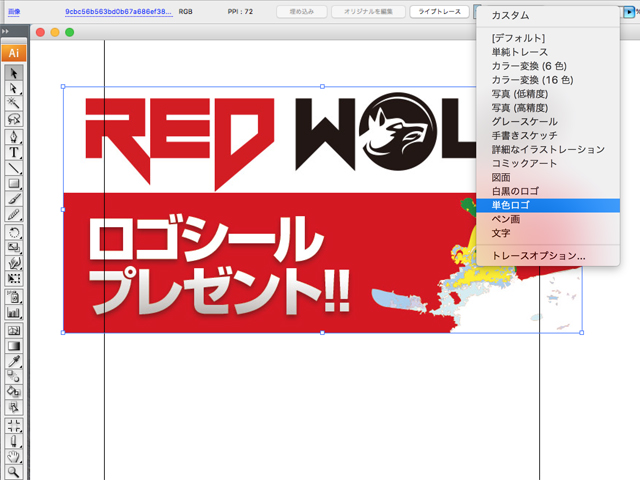Select the Line Segment tool

[14, 168]
